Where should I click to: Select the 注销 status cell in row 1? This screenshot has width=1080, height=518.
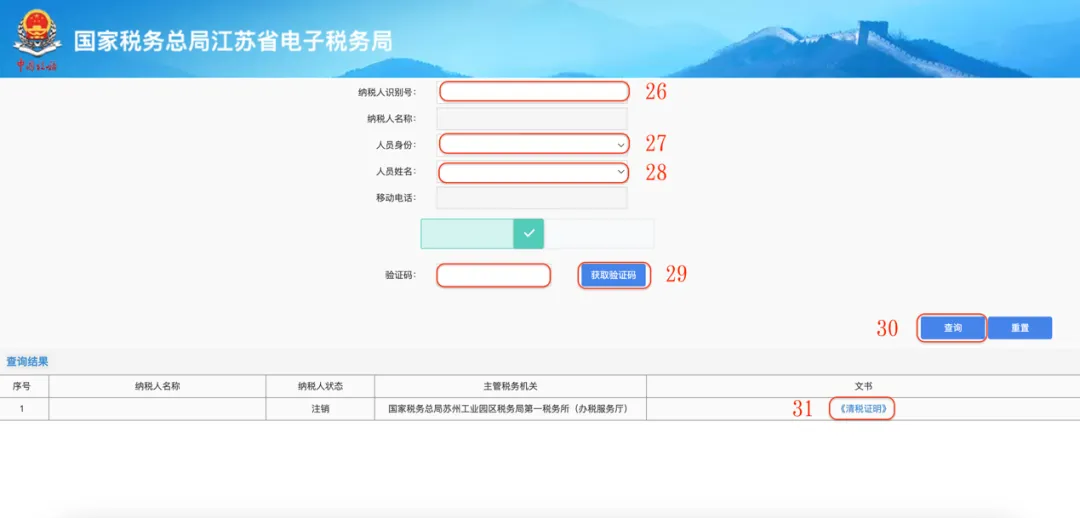(320, 409)
